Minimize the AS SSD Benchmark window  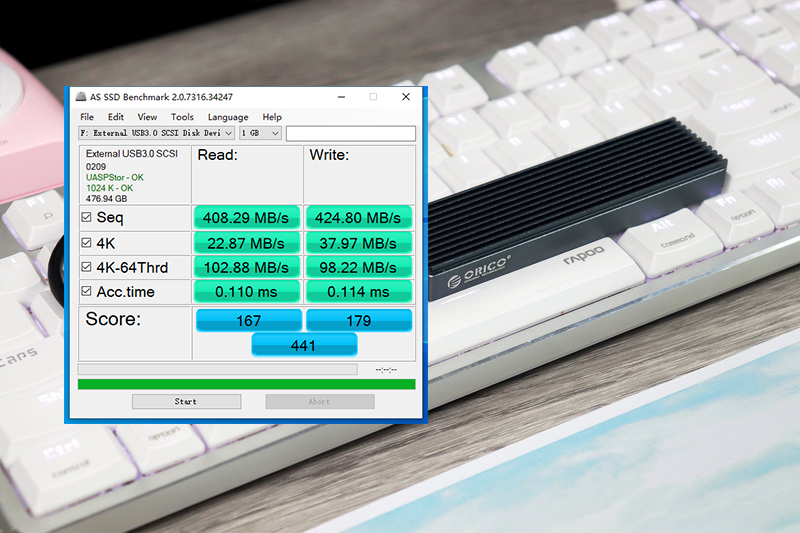341,97
